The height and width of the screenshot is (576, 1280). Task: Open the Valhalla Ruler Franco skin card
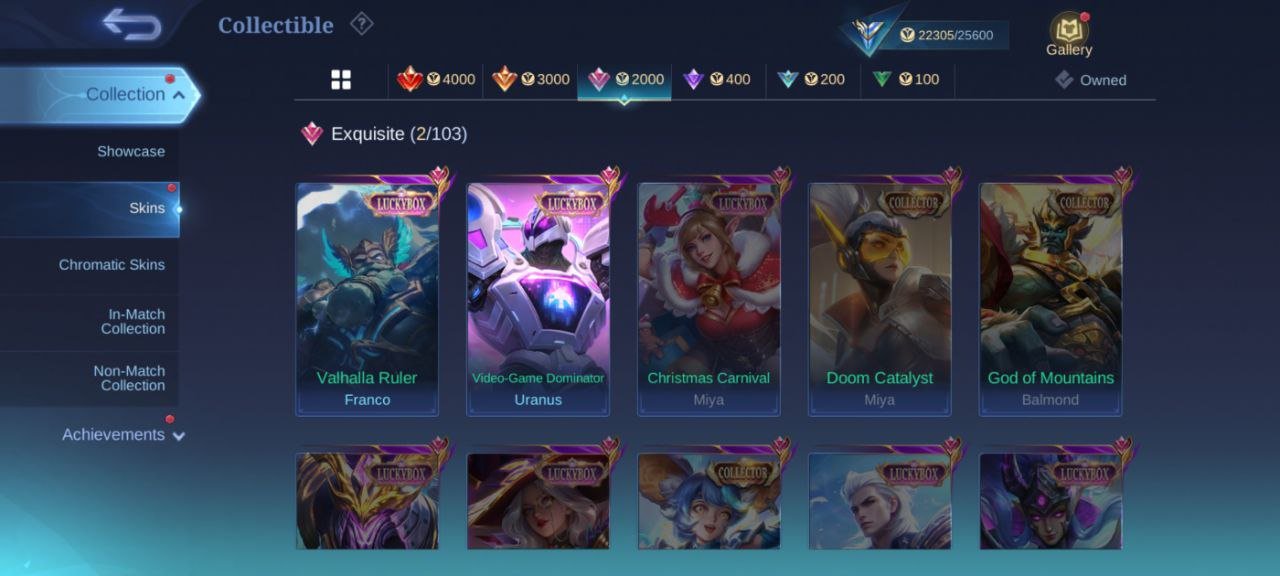367,299
